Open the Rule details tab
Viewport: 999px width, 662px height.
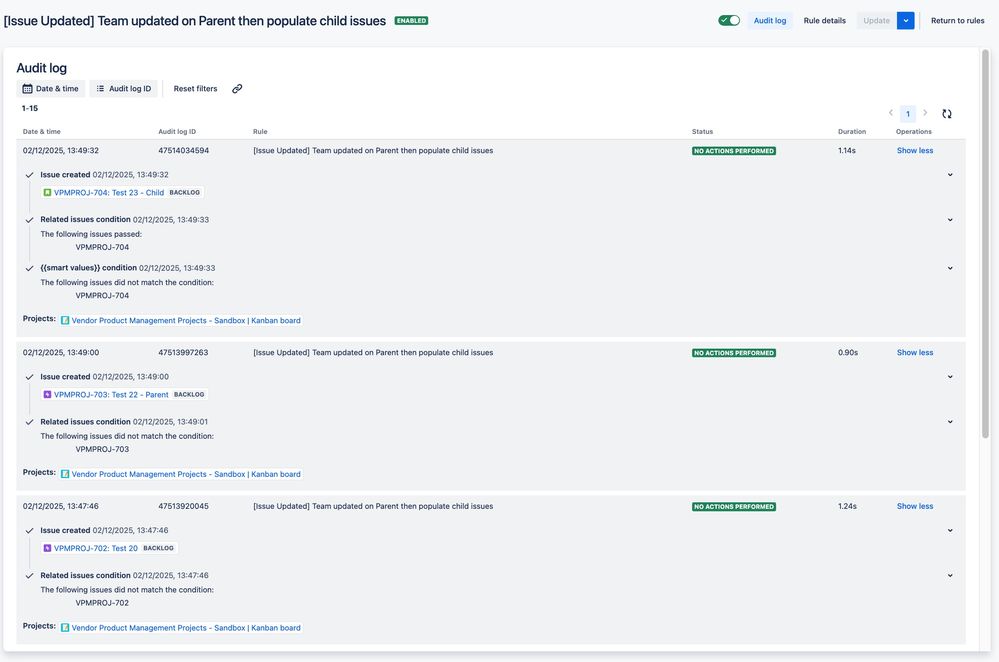pyautogui.click(x=824, y=20)
